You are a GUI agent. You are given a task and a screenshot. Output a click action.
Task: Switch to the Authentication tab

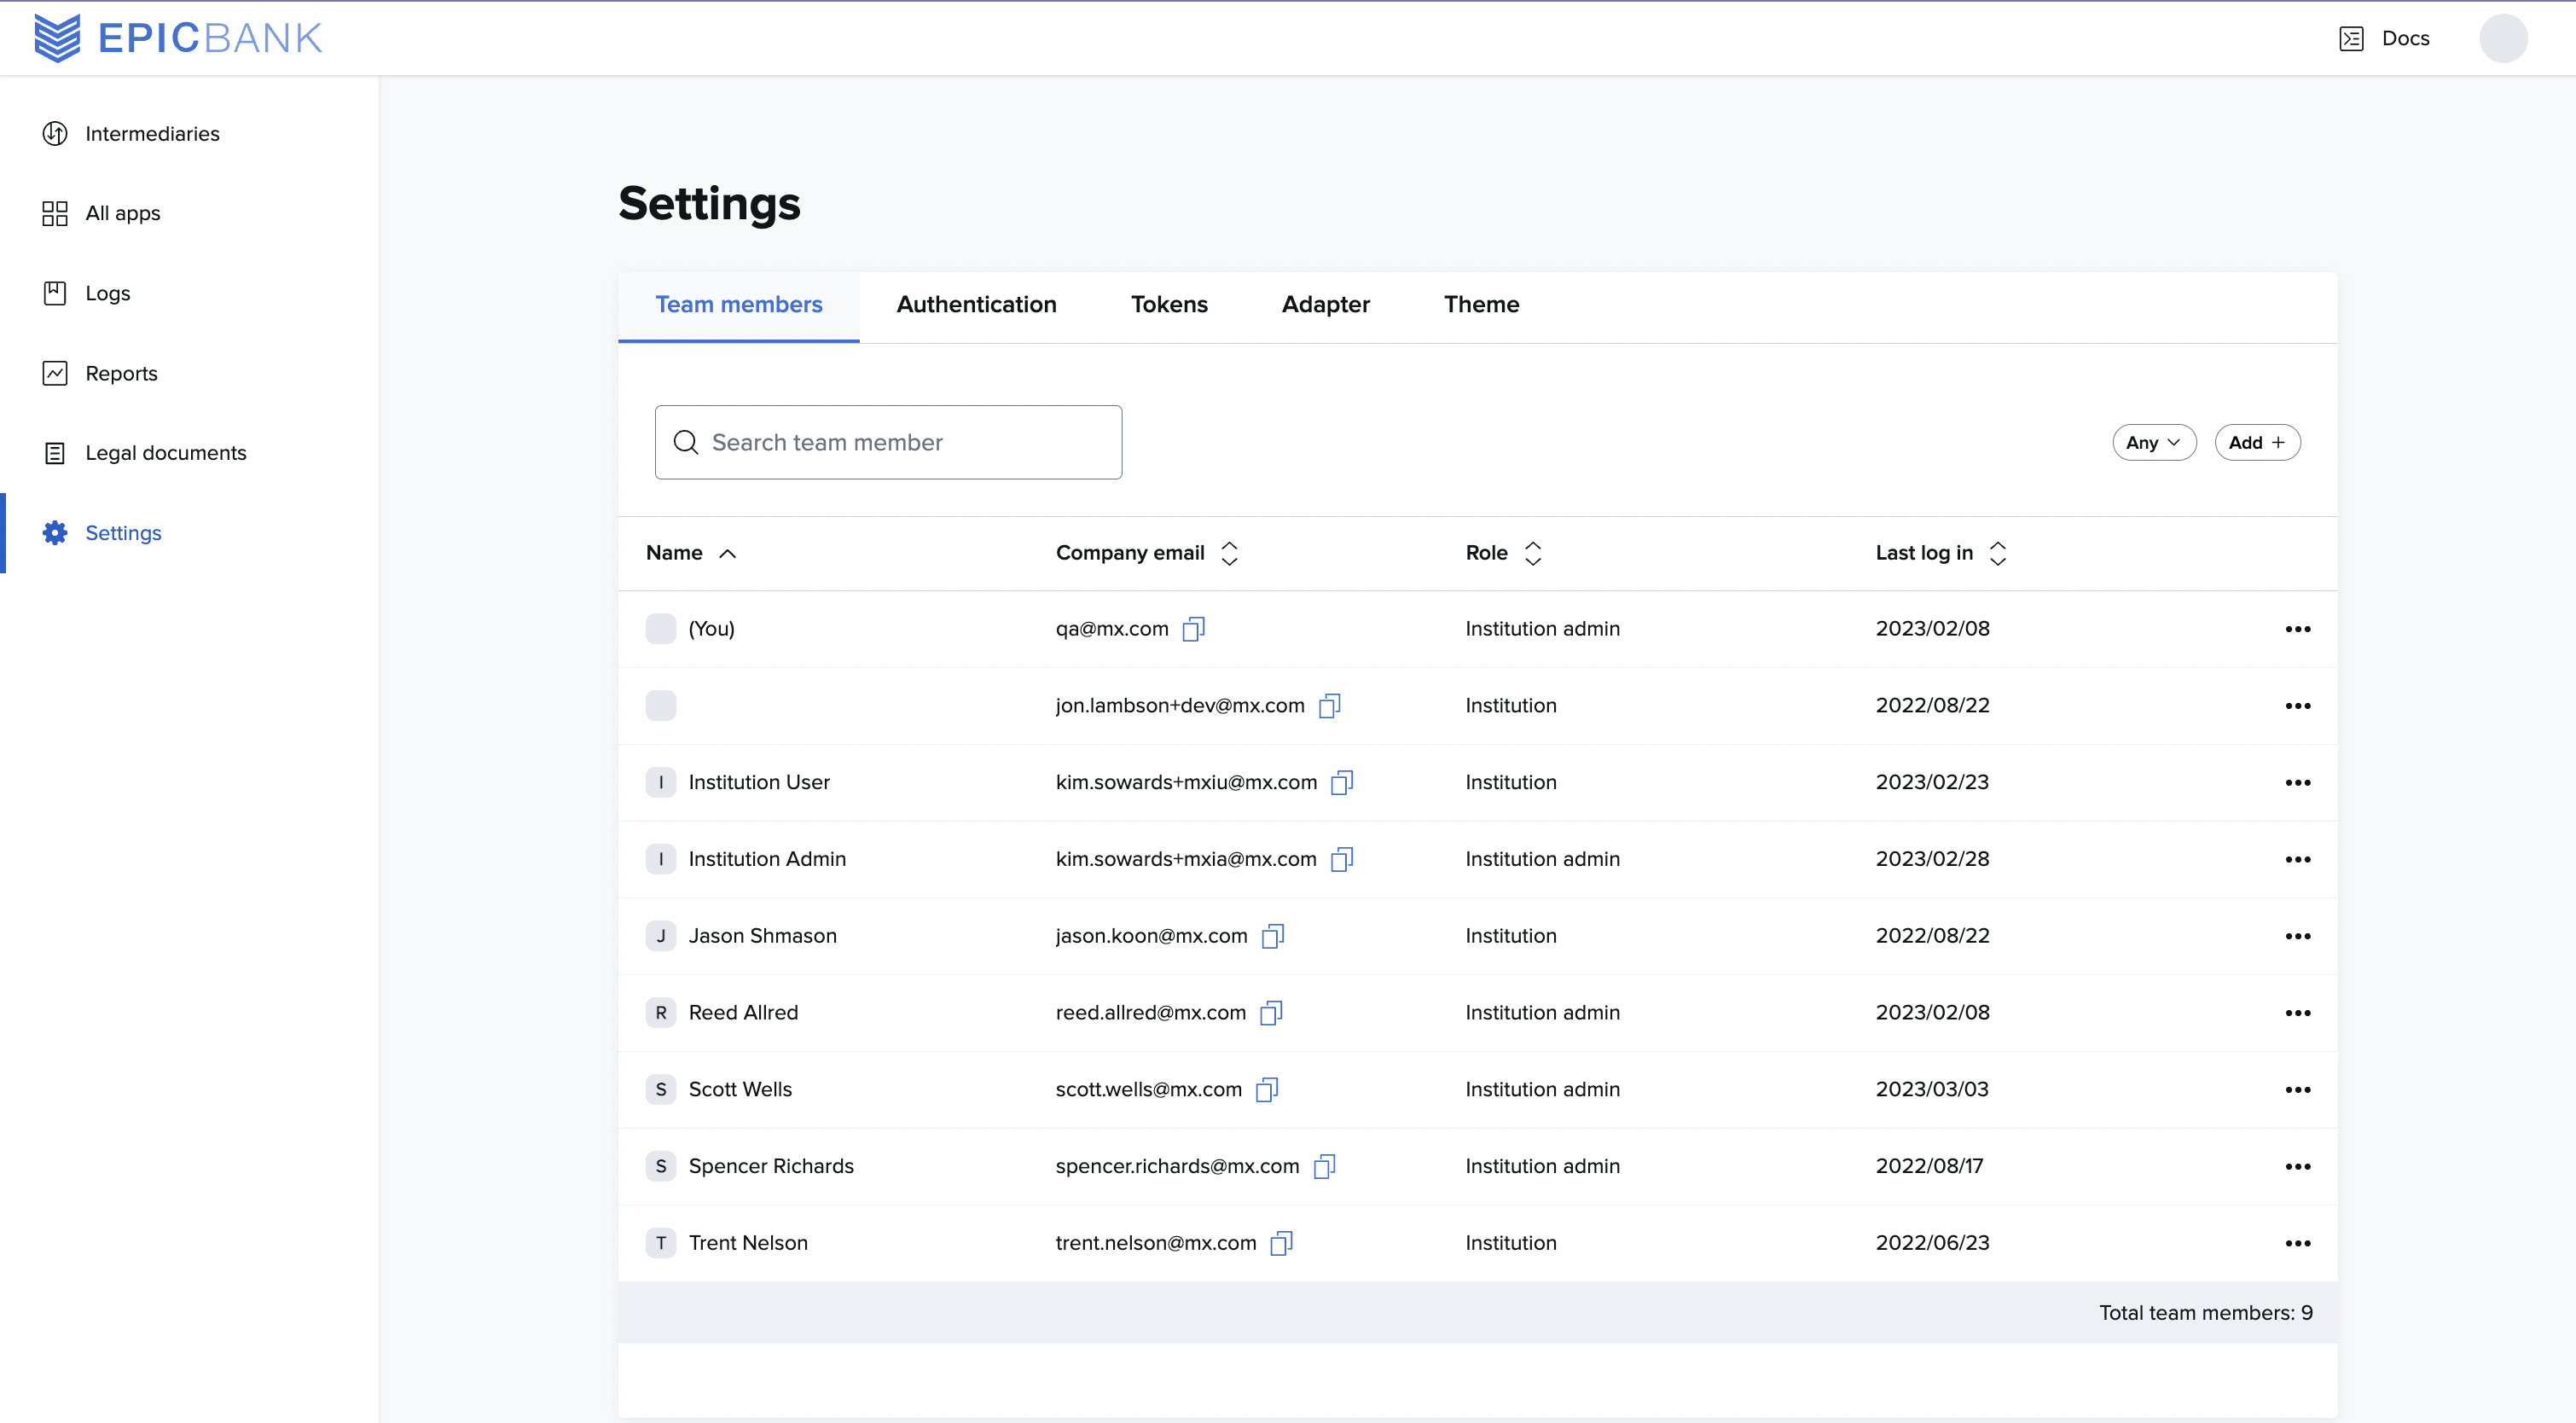pos(976,304)
